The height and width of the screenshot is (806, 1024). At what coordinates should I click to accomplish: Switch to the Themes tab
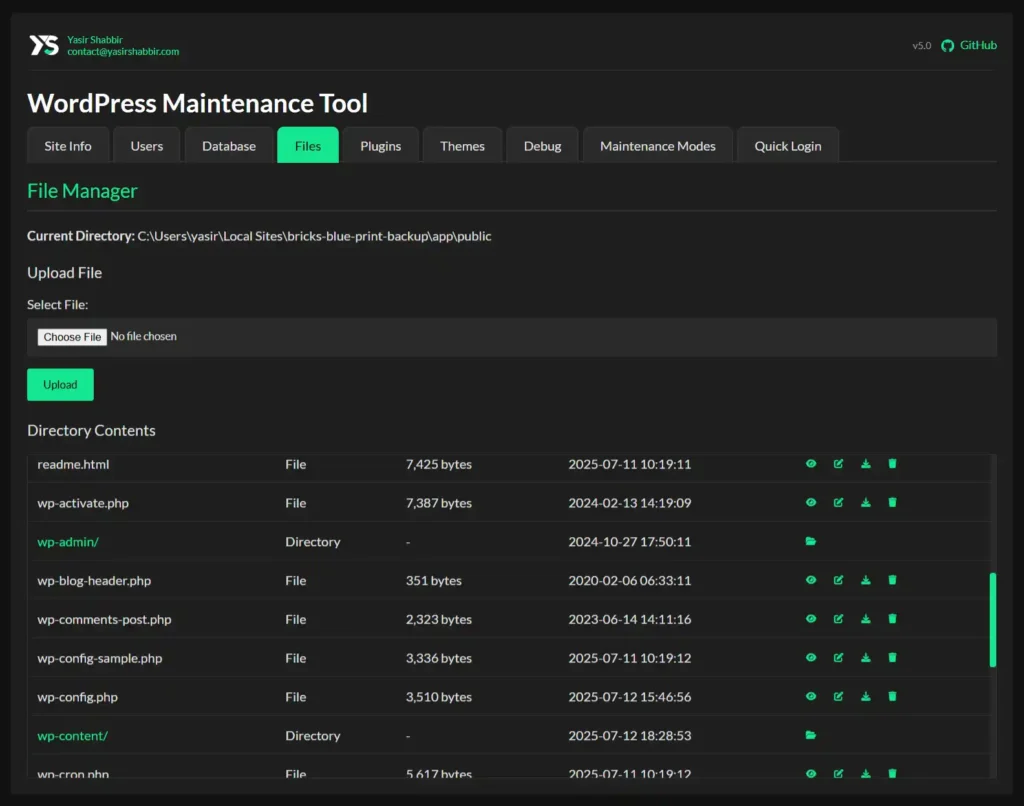pos(462,146)
